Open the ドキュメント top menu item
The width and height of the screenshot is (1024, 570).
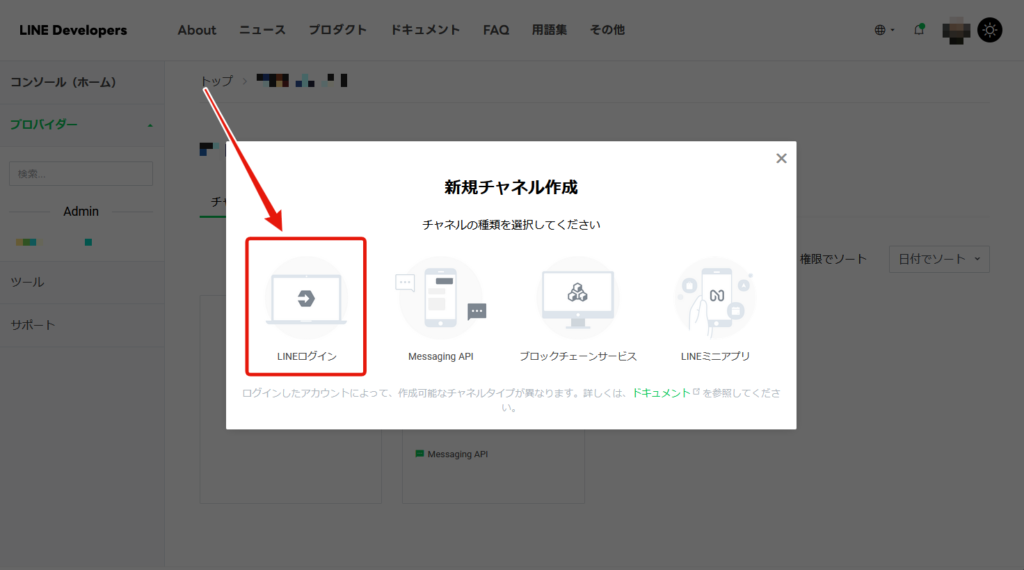click(x=425, y=30)
